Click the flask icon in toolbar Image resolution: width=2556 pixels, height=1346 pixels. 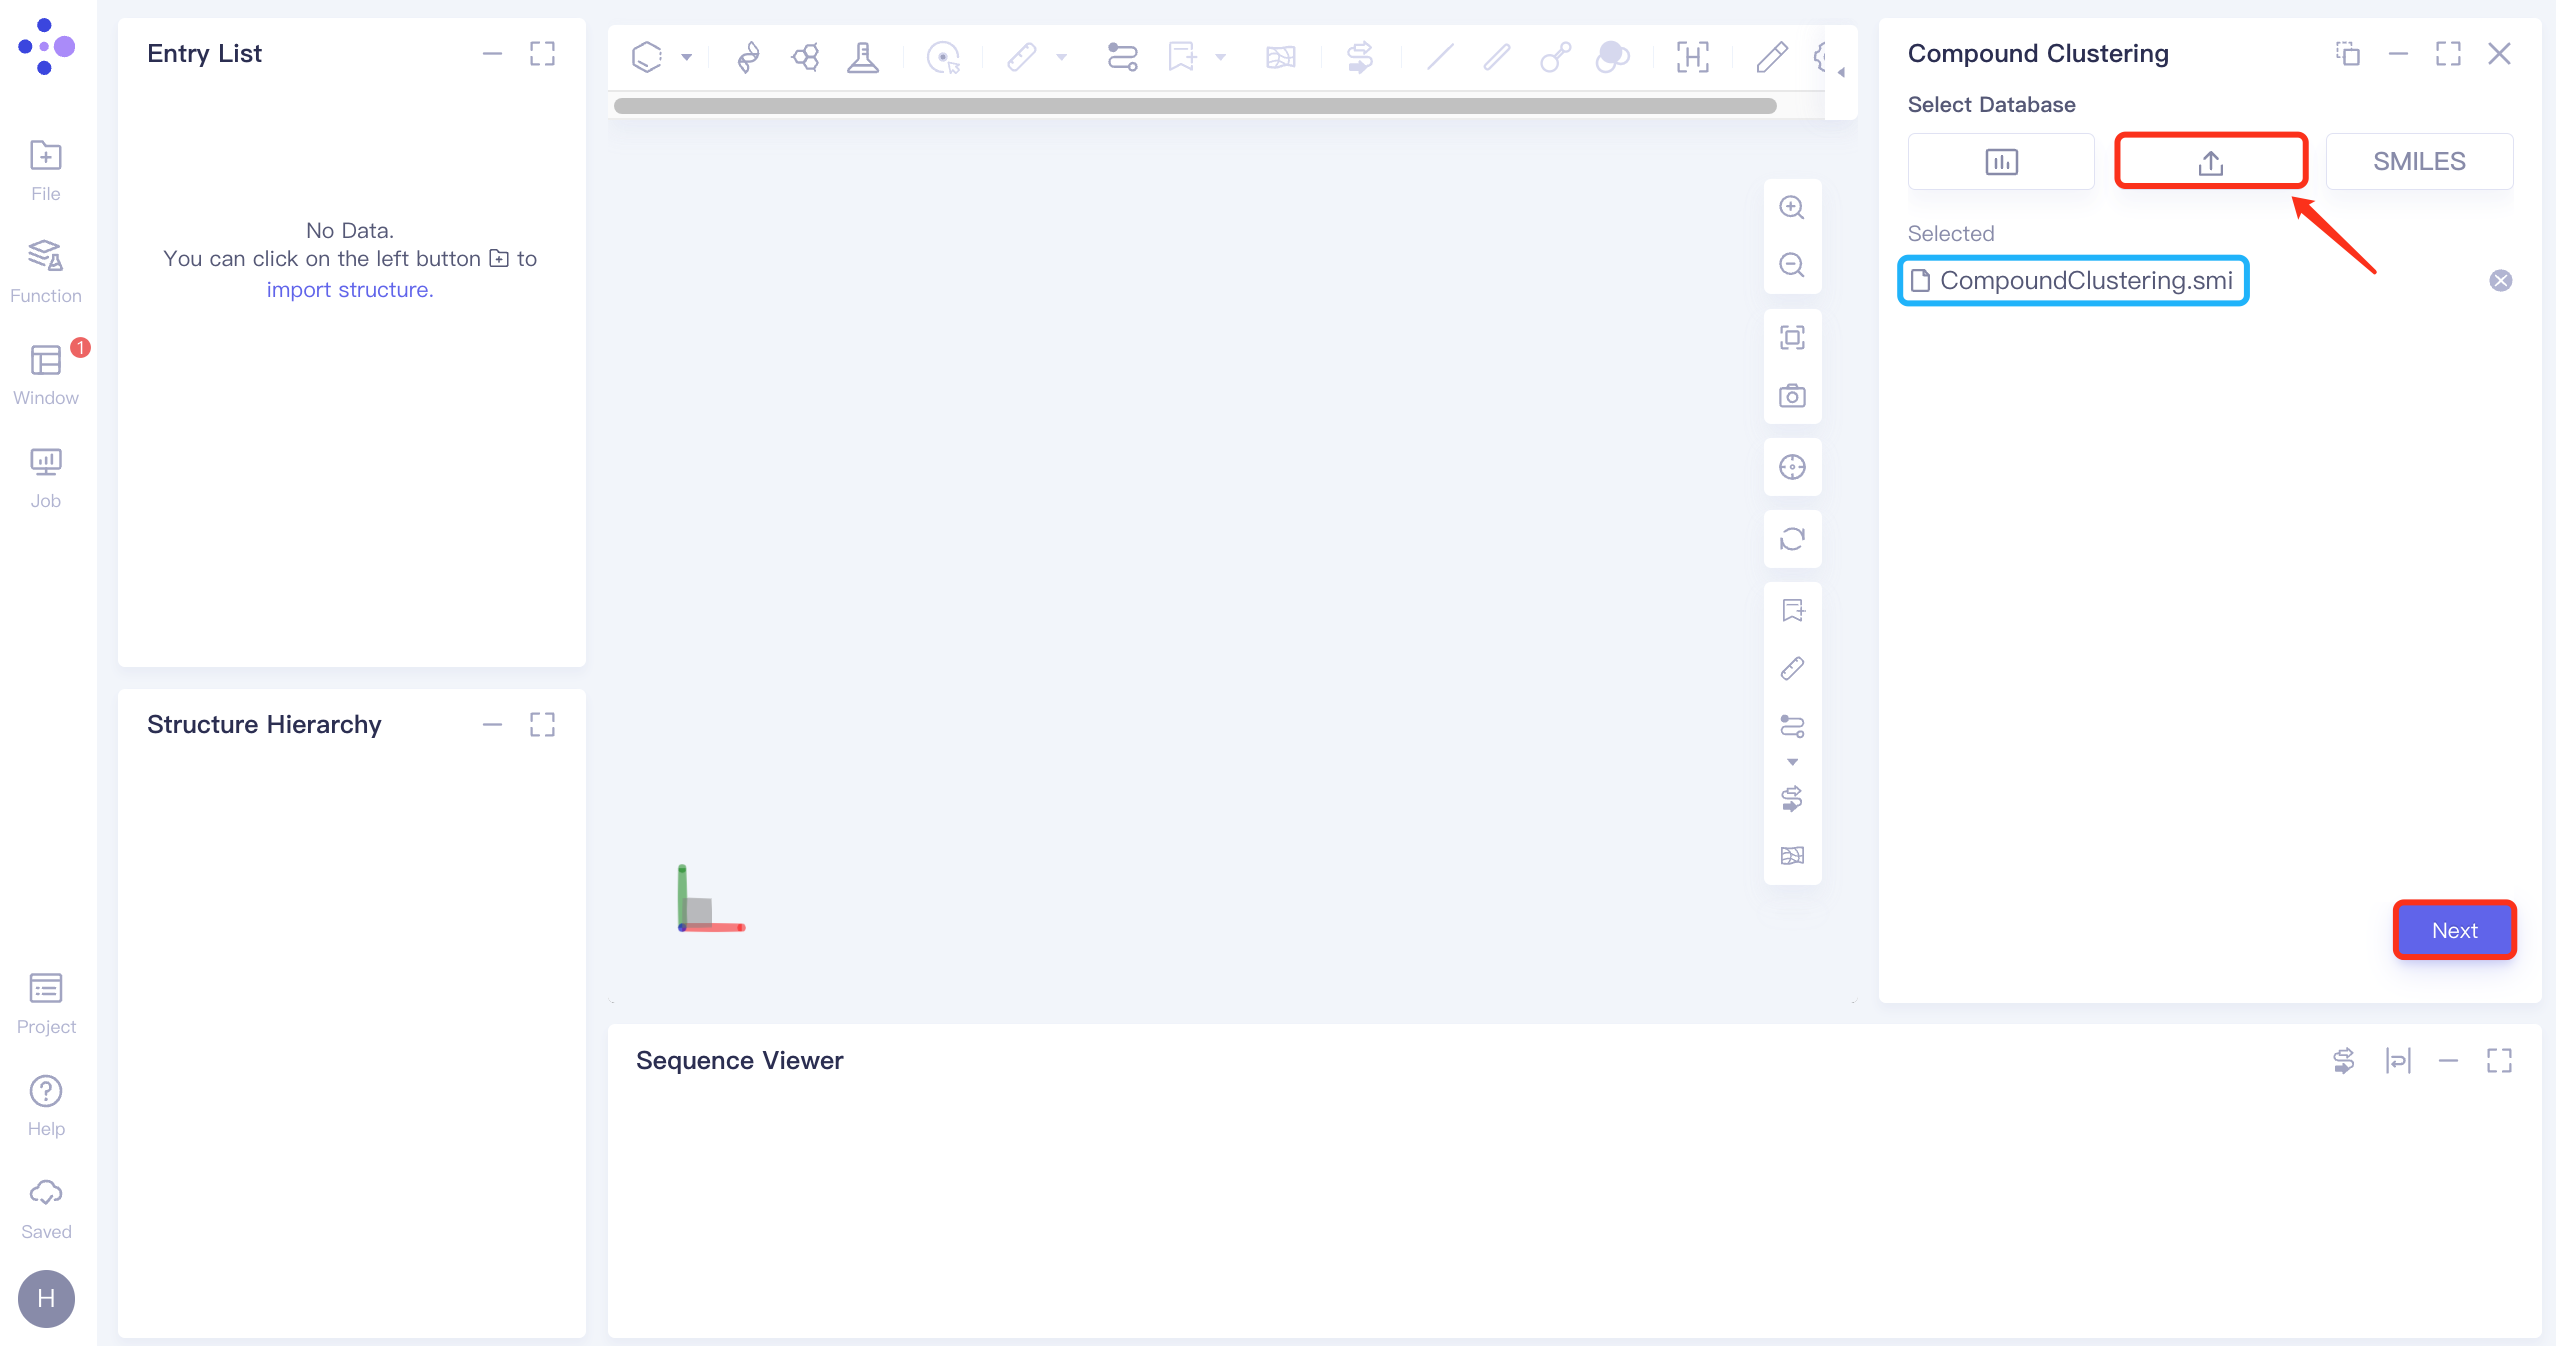863,57
